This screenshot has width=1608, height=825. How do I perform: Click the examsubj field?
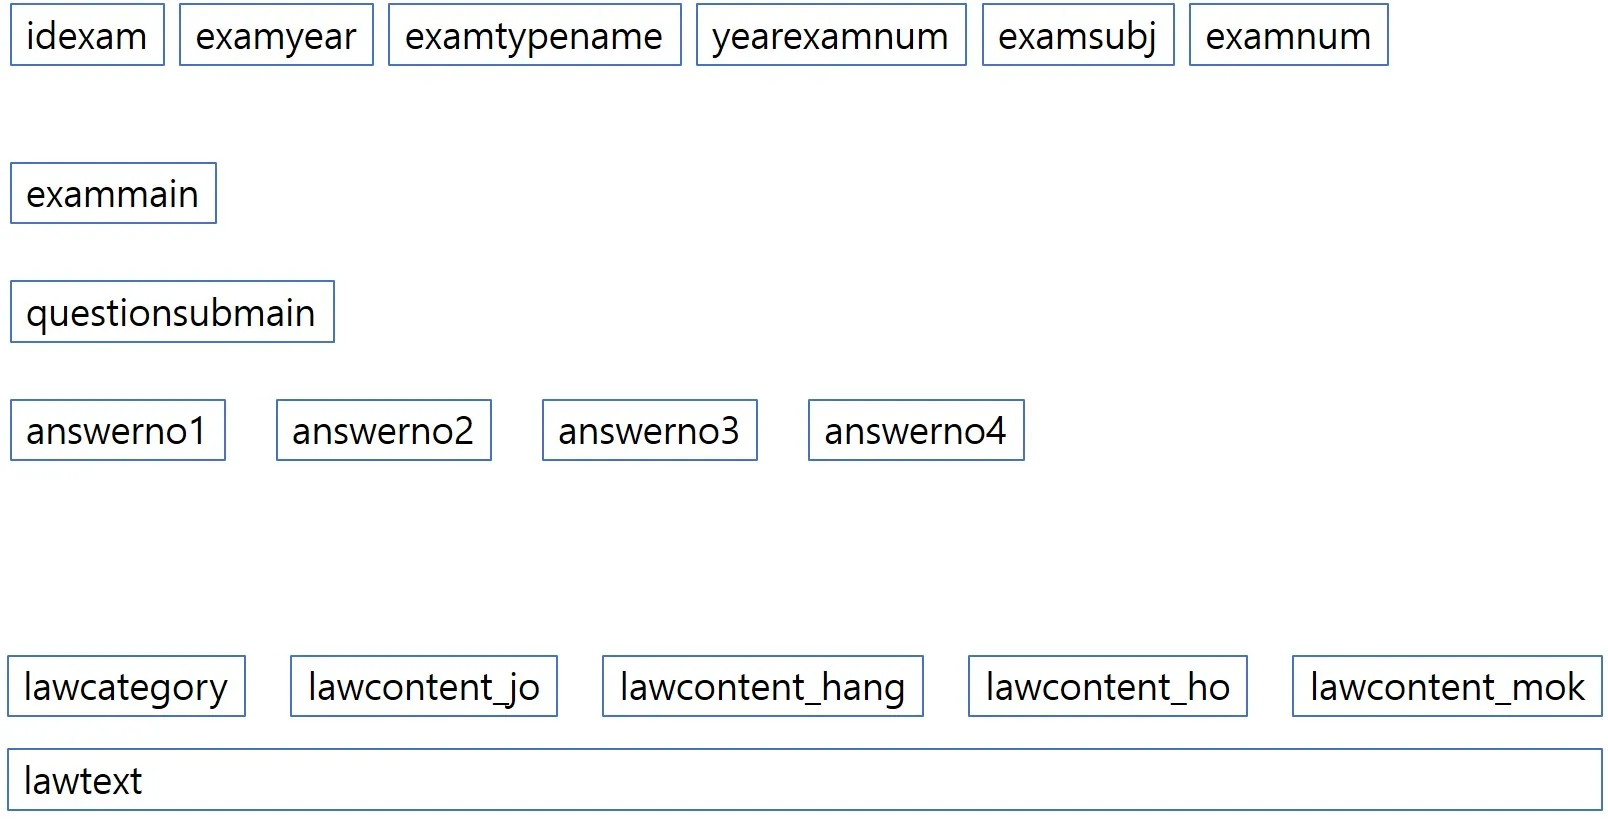pos(1078,36)
